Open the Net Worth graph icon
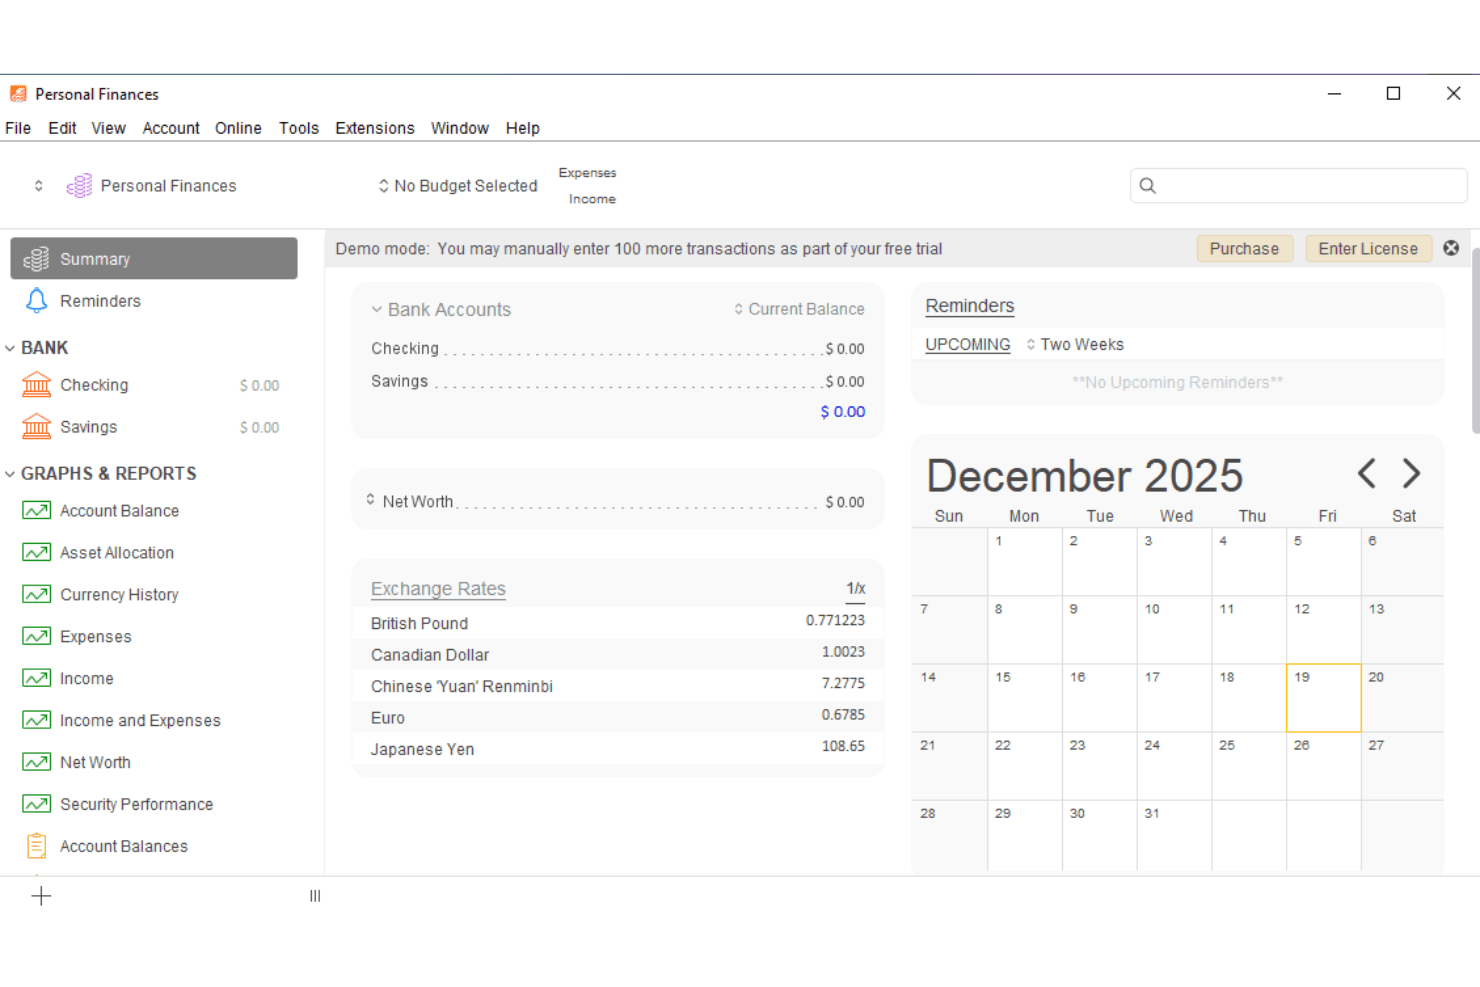The height and width of the screenshot is (987, 1480). (37, 763)
